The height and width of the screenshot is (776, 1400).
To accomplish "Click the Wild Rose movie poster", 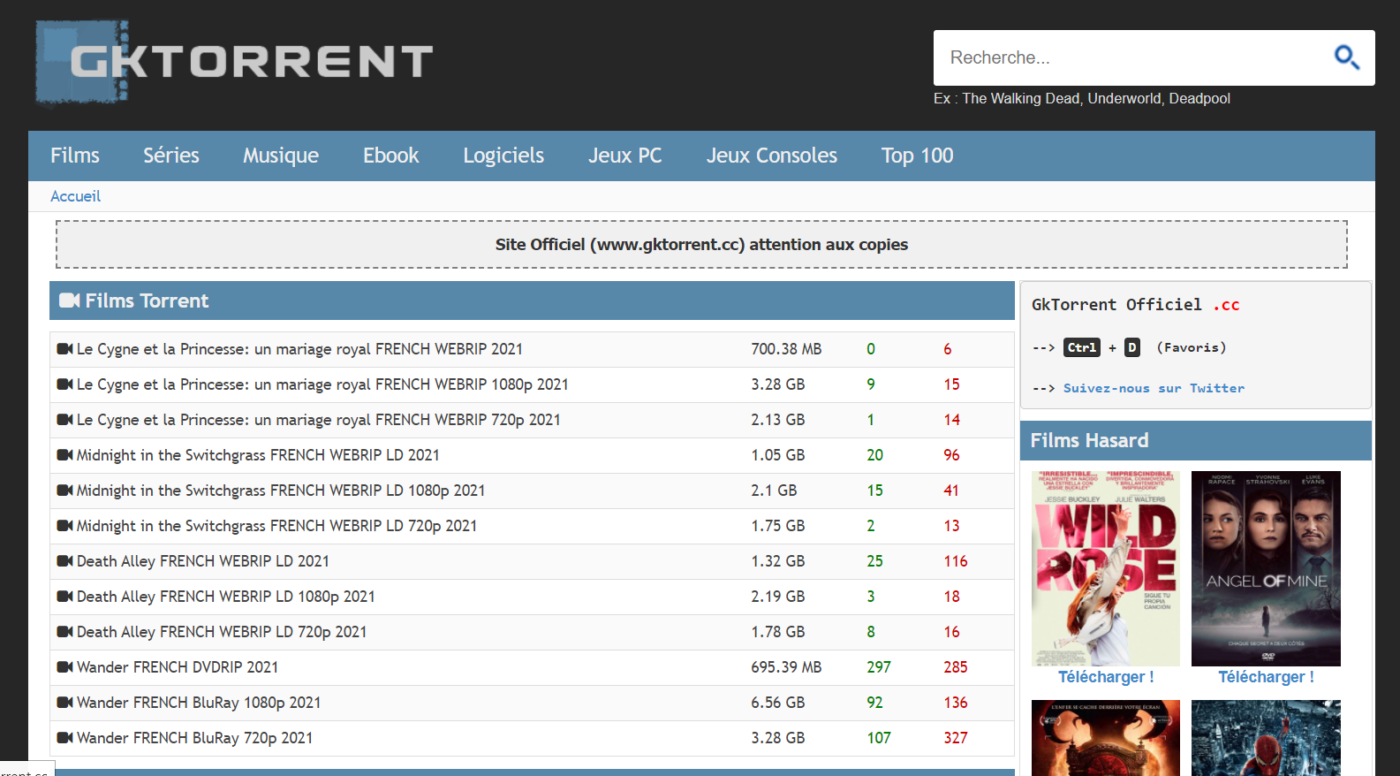I will point(1106,569).
